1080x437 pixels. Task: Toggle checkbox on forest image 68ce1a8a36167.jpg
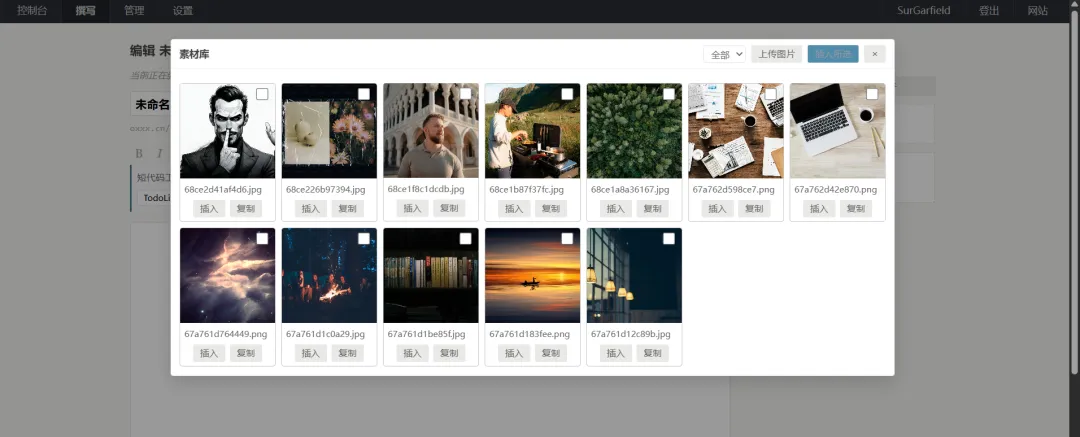tap(669, 94)
